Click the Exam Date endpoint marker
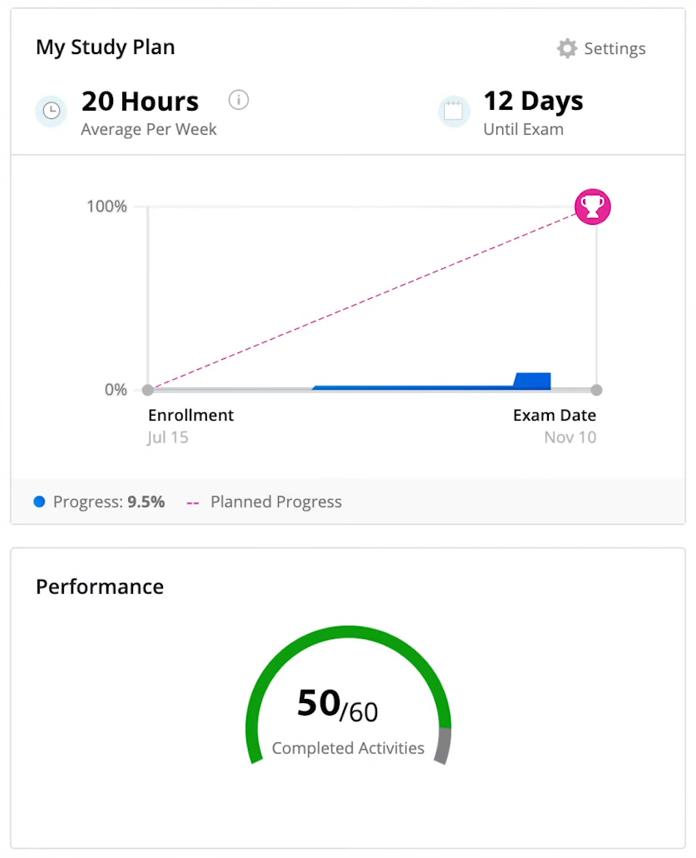696x858 pixels. [x=597, y=390]
